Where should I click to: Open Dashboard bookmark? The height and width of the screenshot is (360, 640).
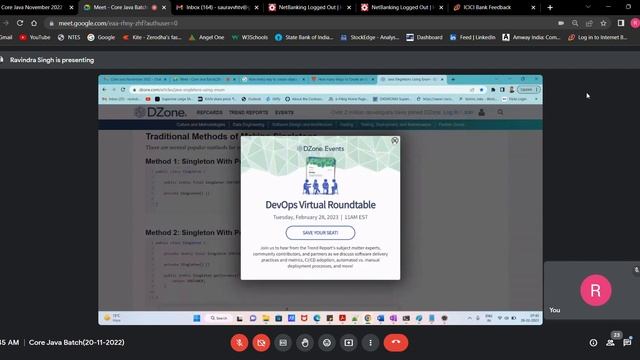pos(424,37)
